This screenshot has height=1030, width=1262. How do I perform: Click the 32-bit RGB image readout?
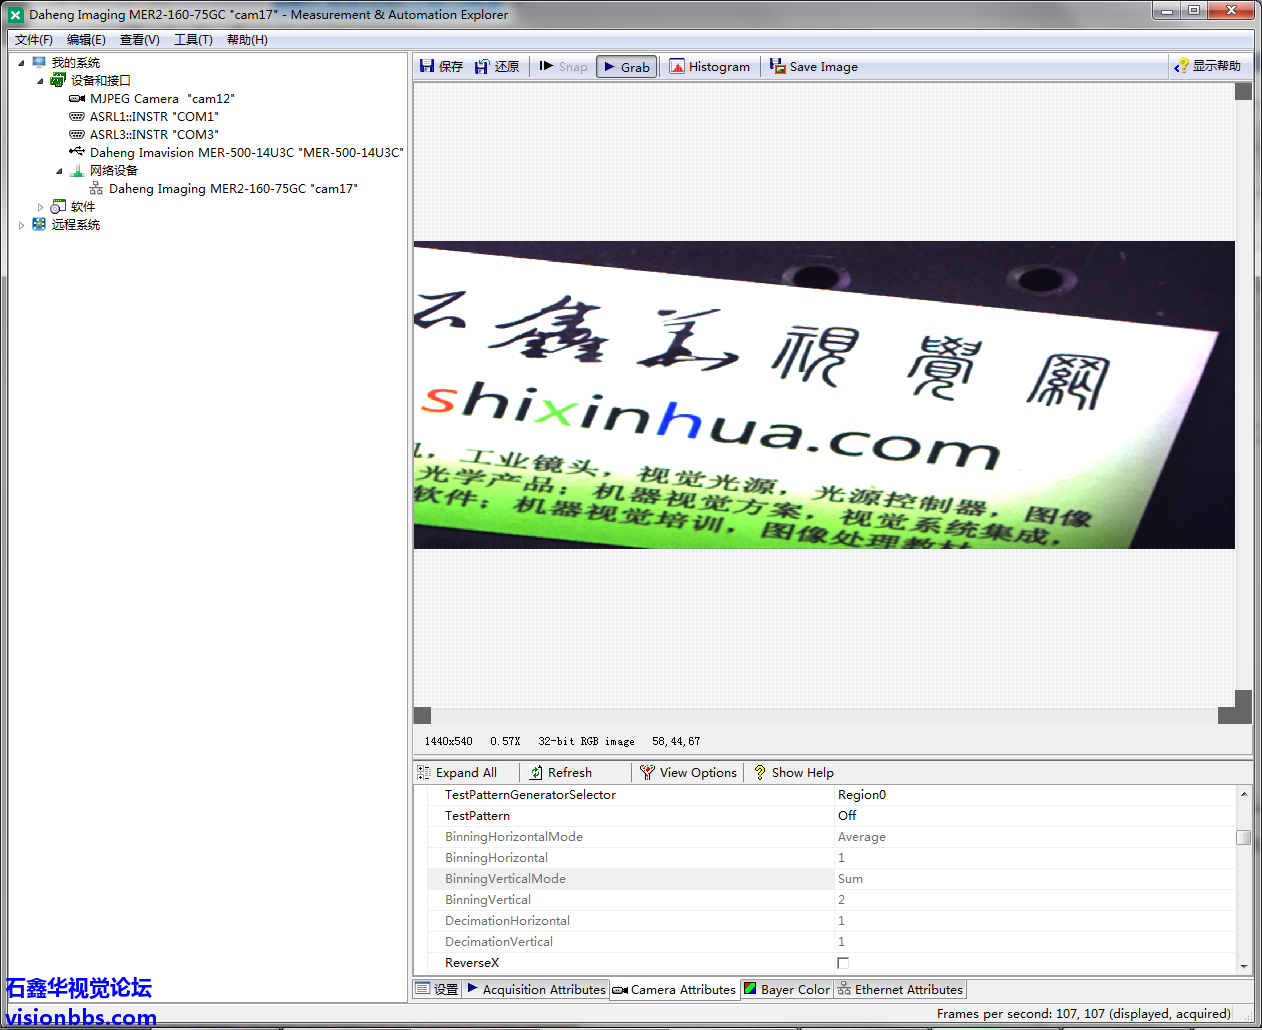point(586,742)
